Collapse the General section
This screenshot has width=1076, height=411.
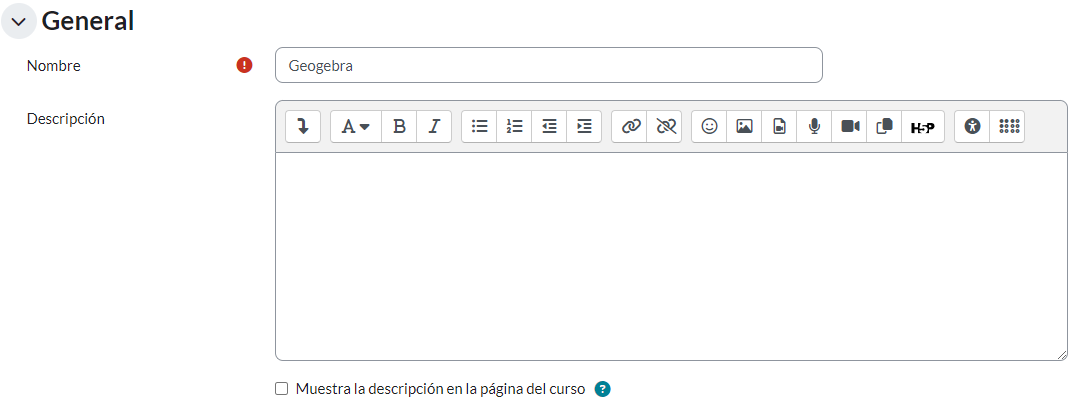coord(18,21)
